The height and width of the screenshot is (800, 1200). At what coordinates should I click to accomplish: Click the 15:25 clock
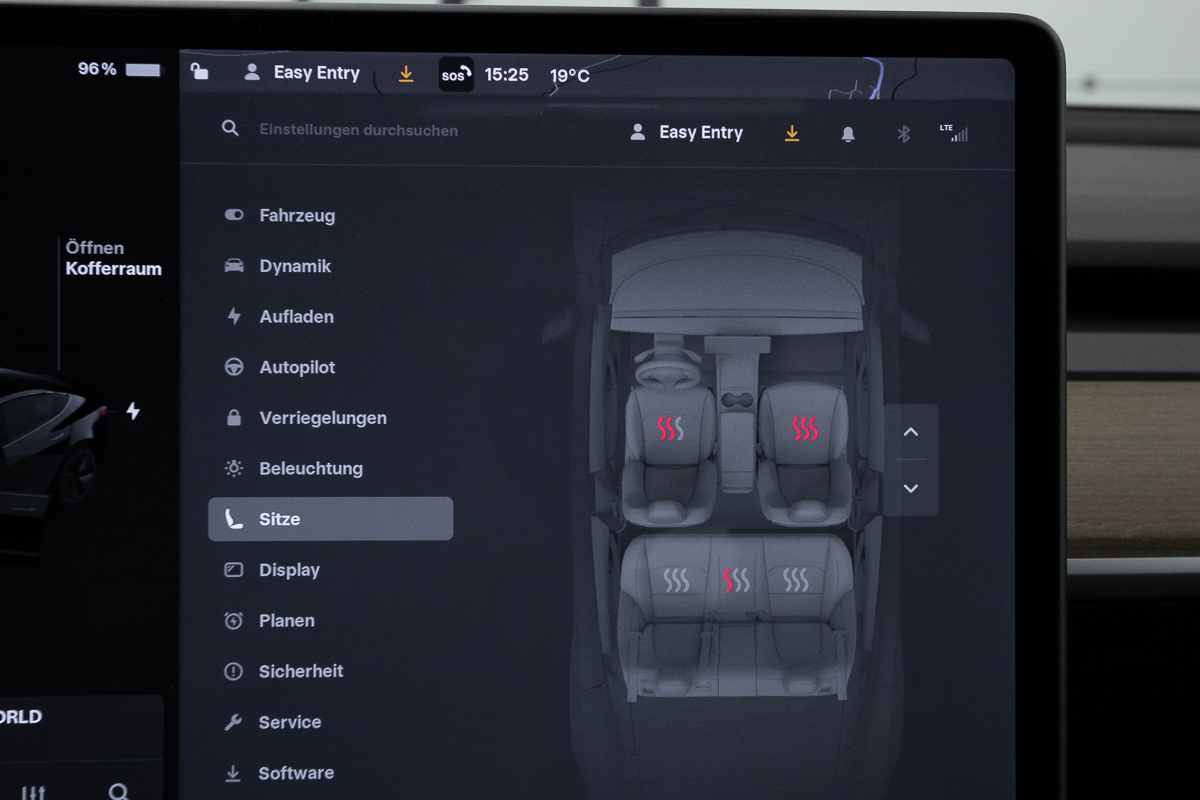pyautogui.click(x=507, y=75)
